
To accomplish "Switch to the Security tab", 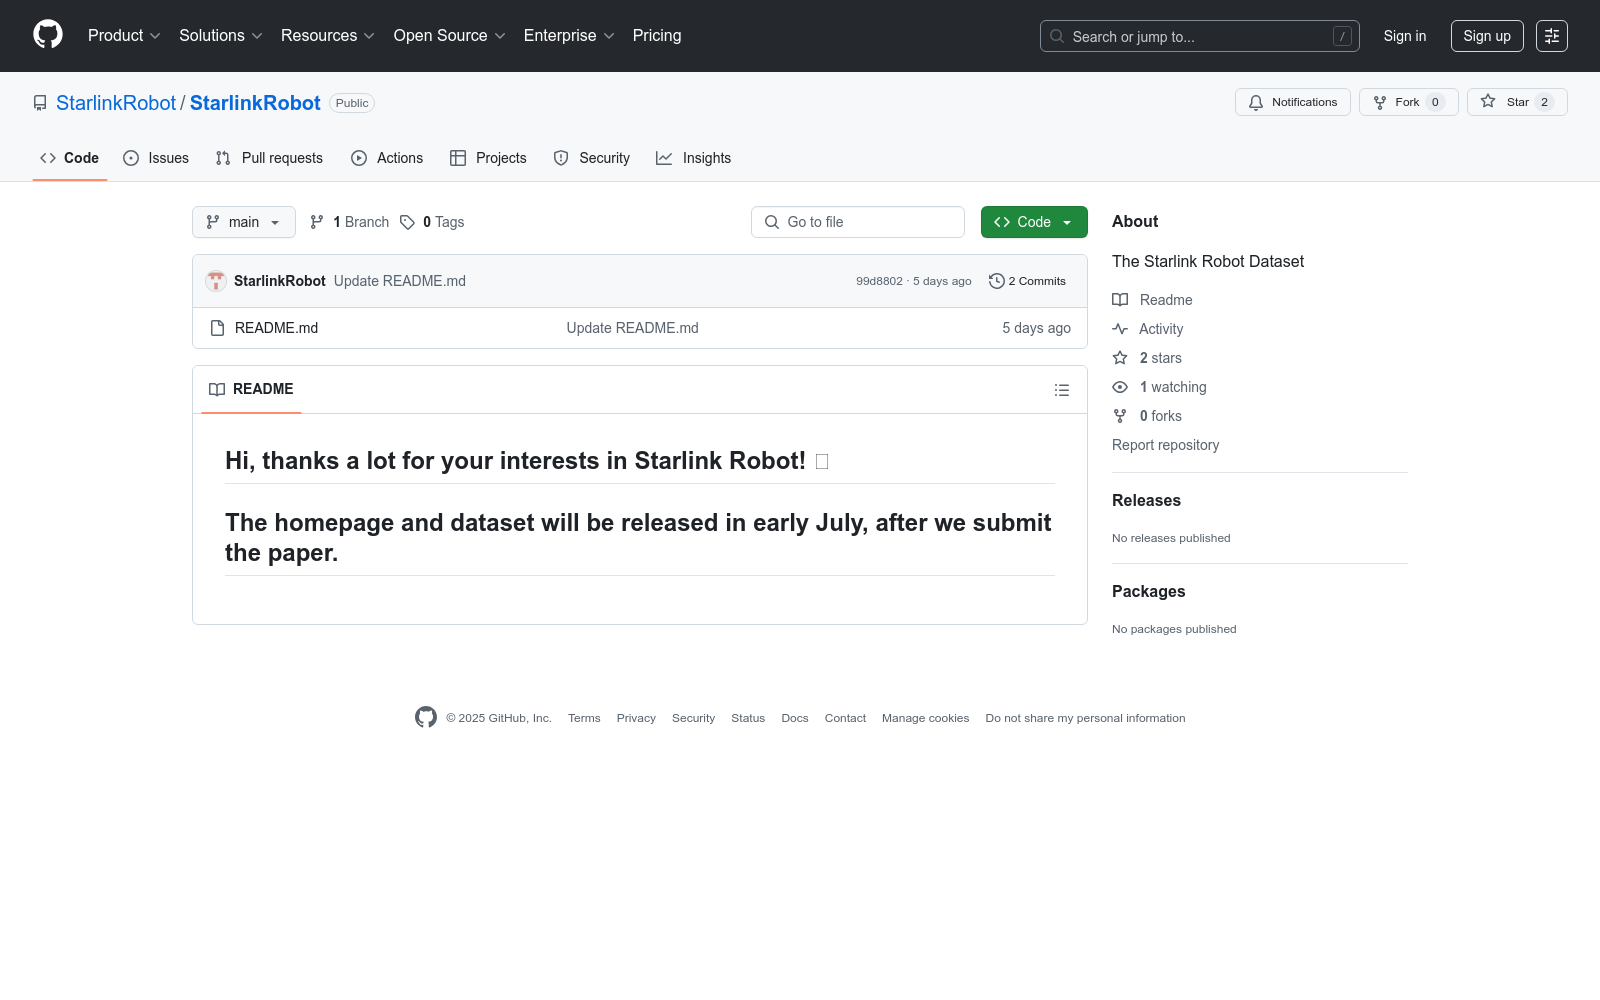I will tap(592, 158).
